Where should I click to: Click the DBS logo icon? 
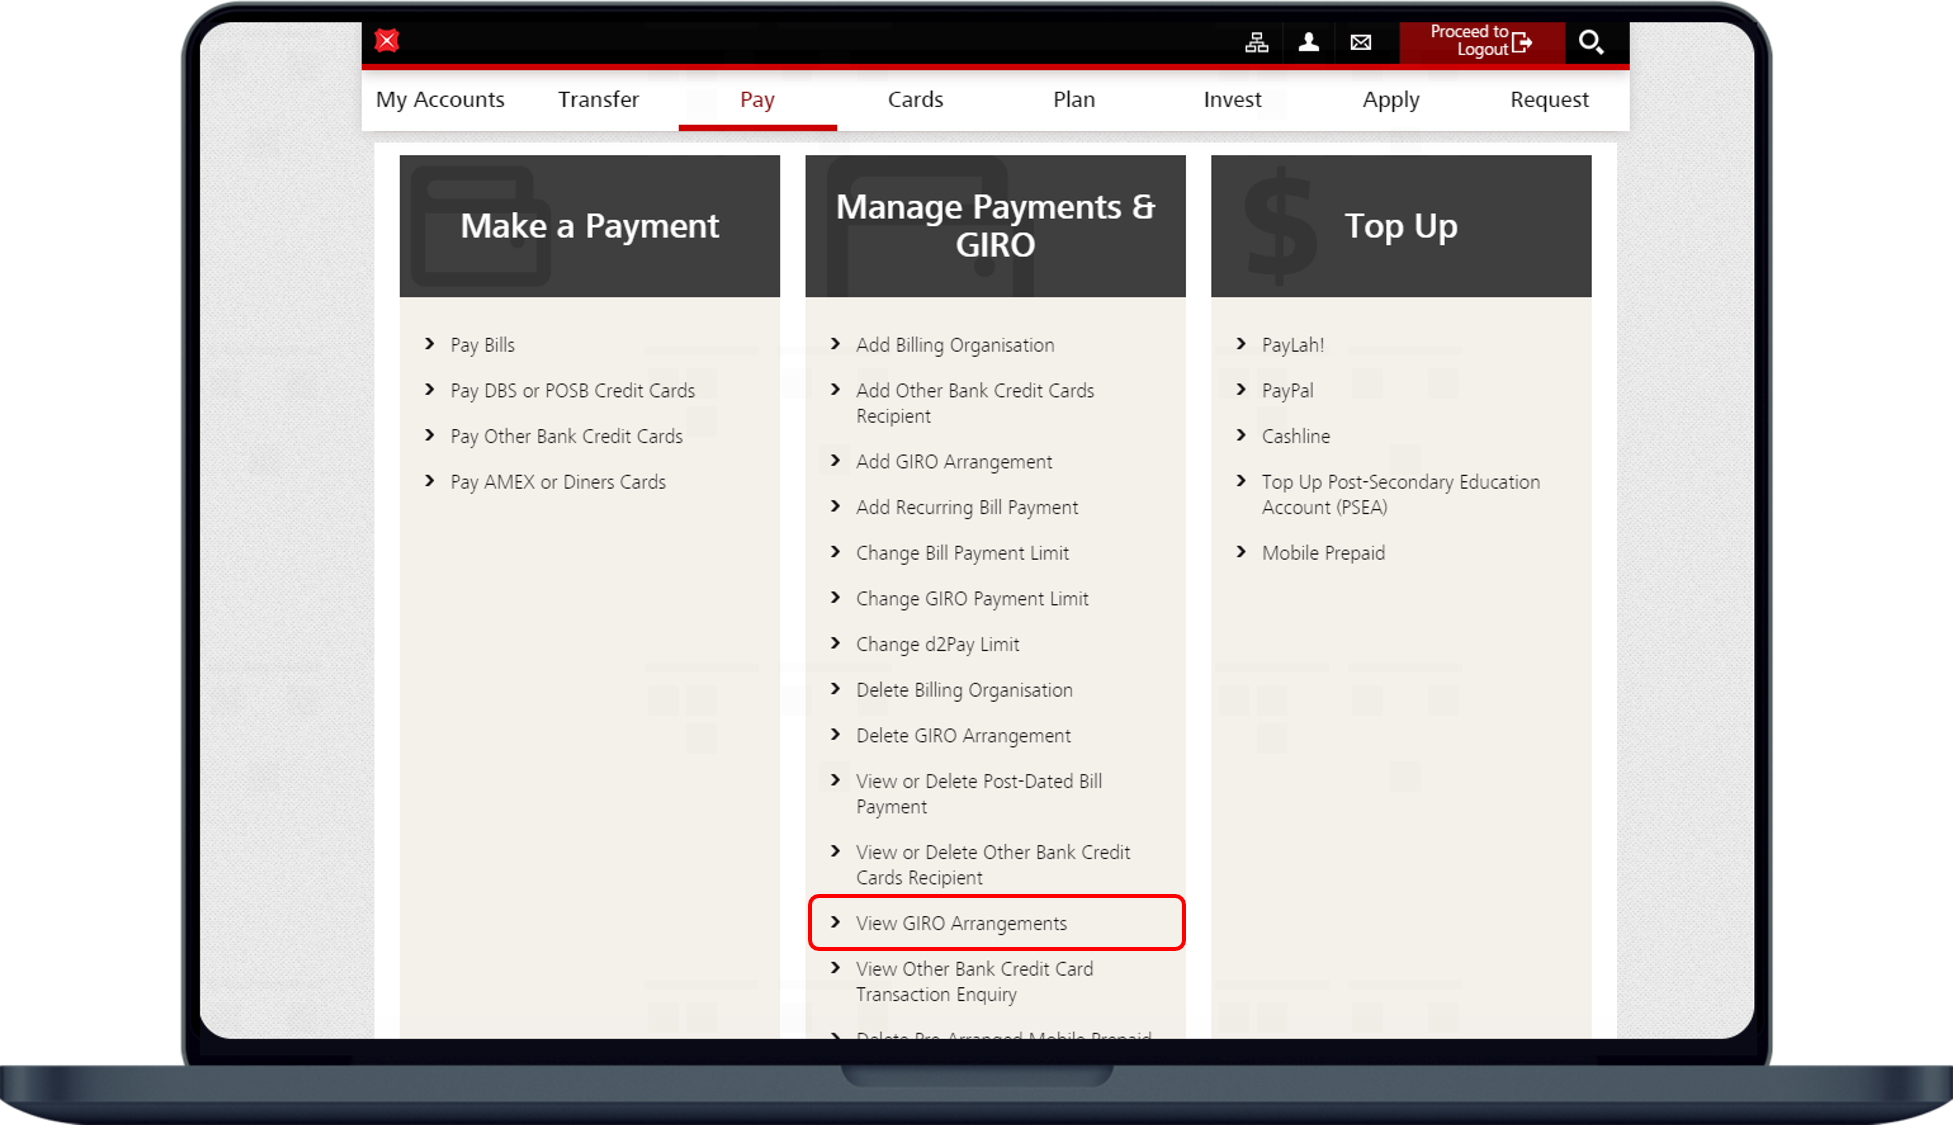(x=387, y=41)
